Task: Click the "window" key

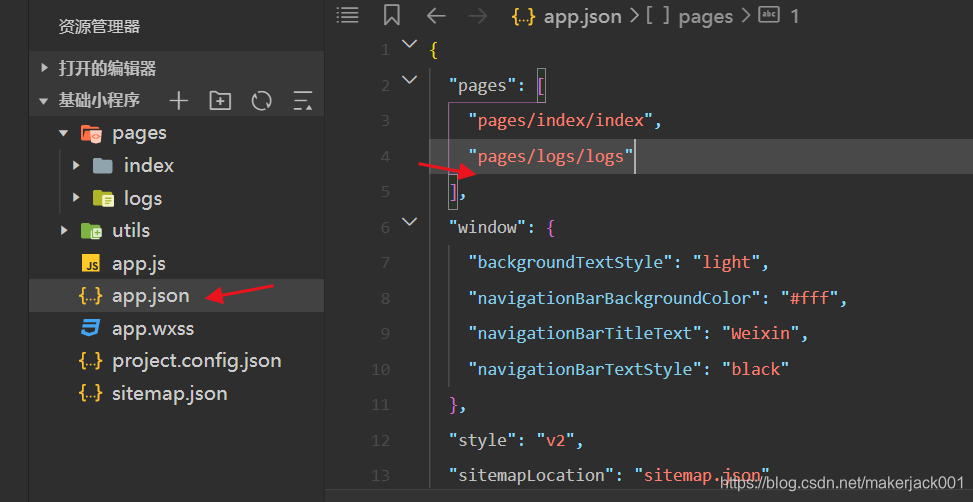Action: click(488, 227)
